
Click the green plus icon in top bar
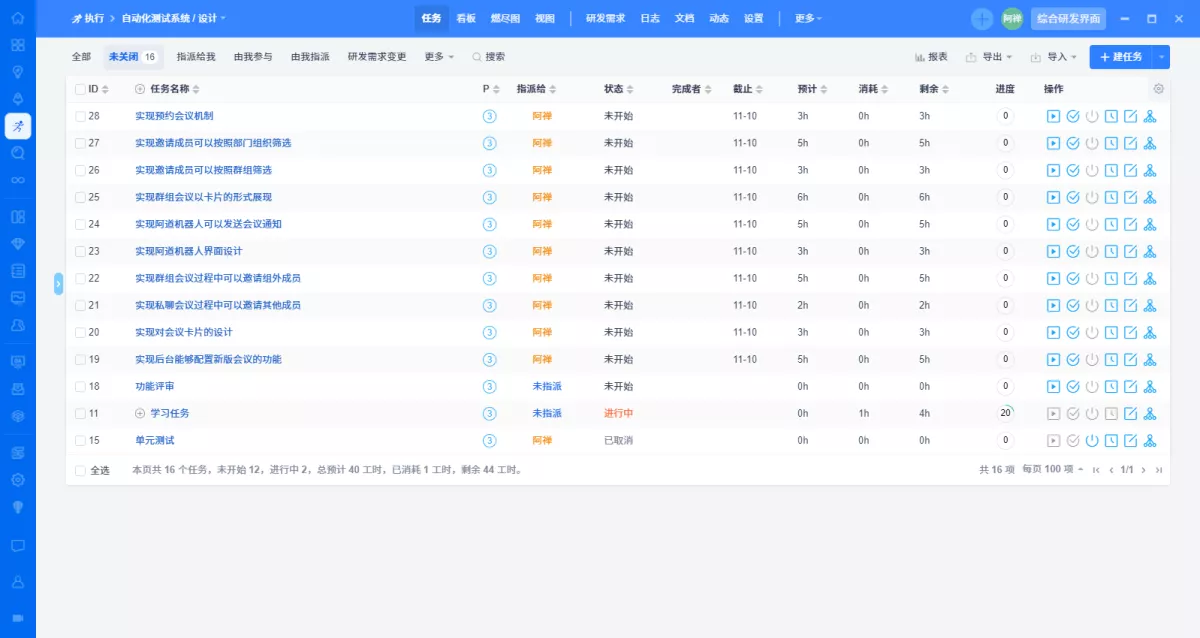[x=982, y=19]
